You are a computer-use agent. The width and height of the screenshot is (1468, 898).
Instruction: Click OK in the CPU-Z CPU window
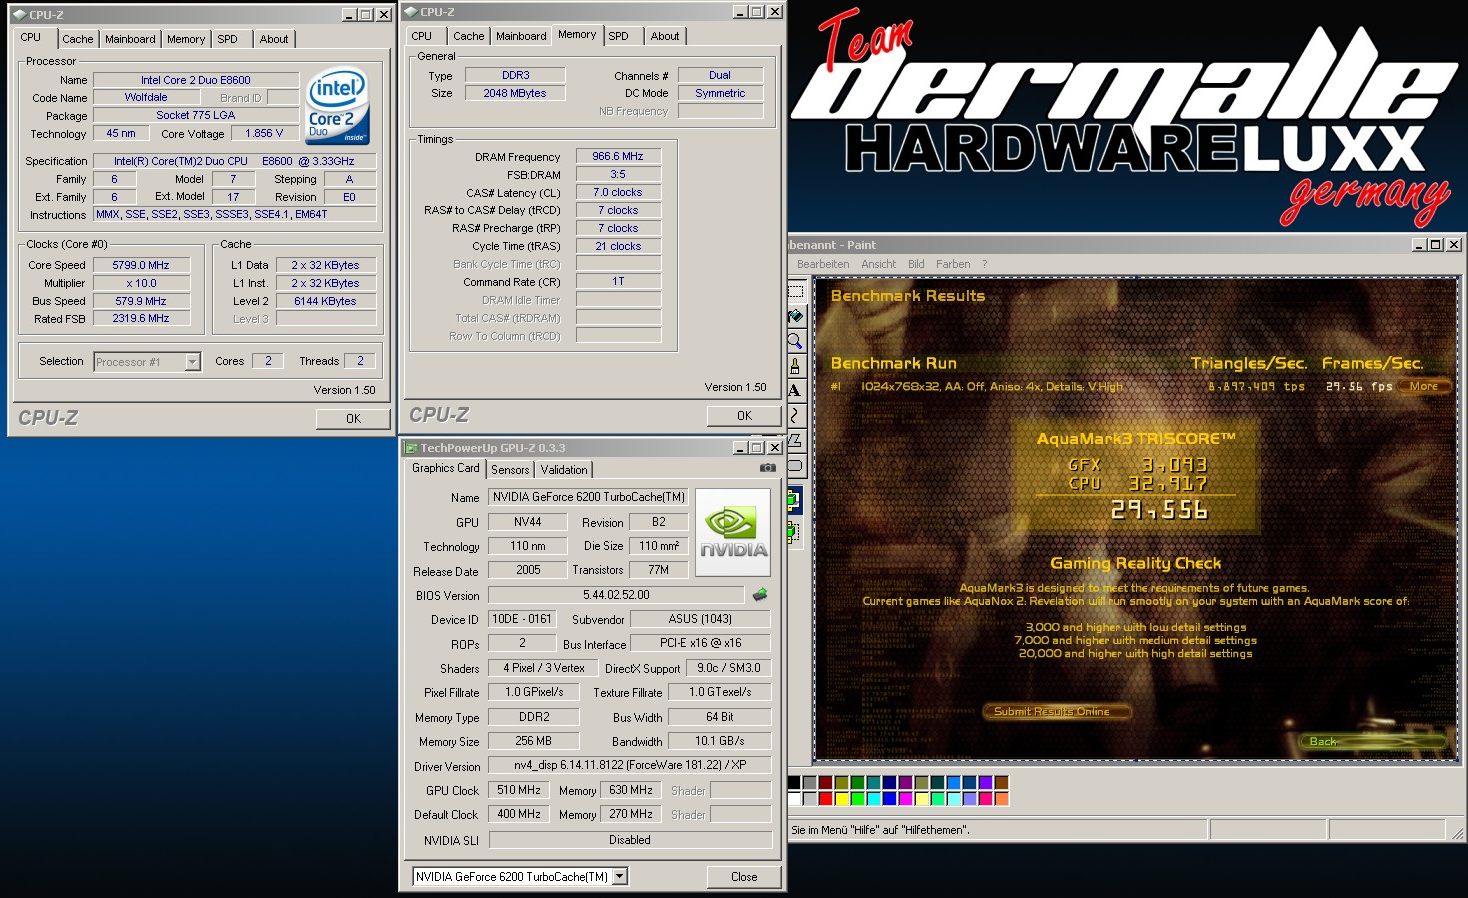[353, 419]
